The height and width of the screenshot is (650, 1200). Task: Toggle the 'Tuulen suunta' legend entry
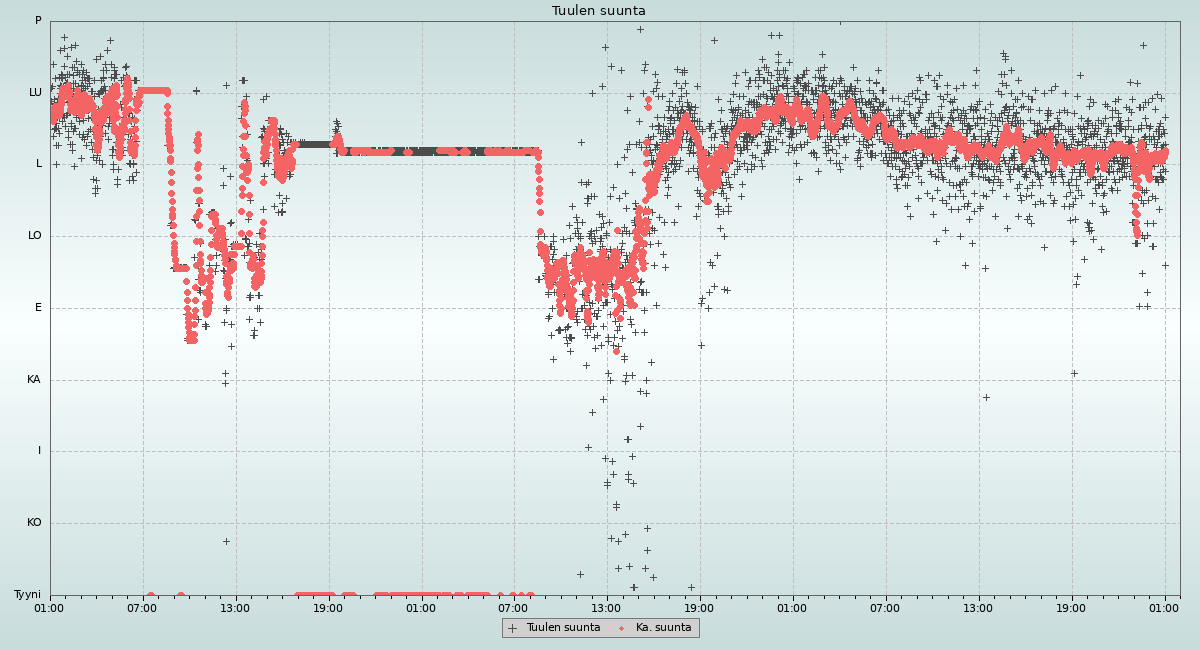click(563, 628)
